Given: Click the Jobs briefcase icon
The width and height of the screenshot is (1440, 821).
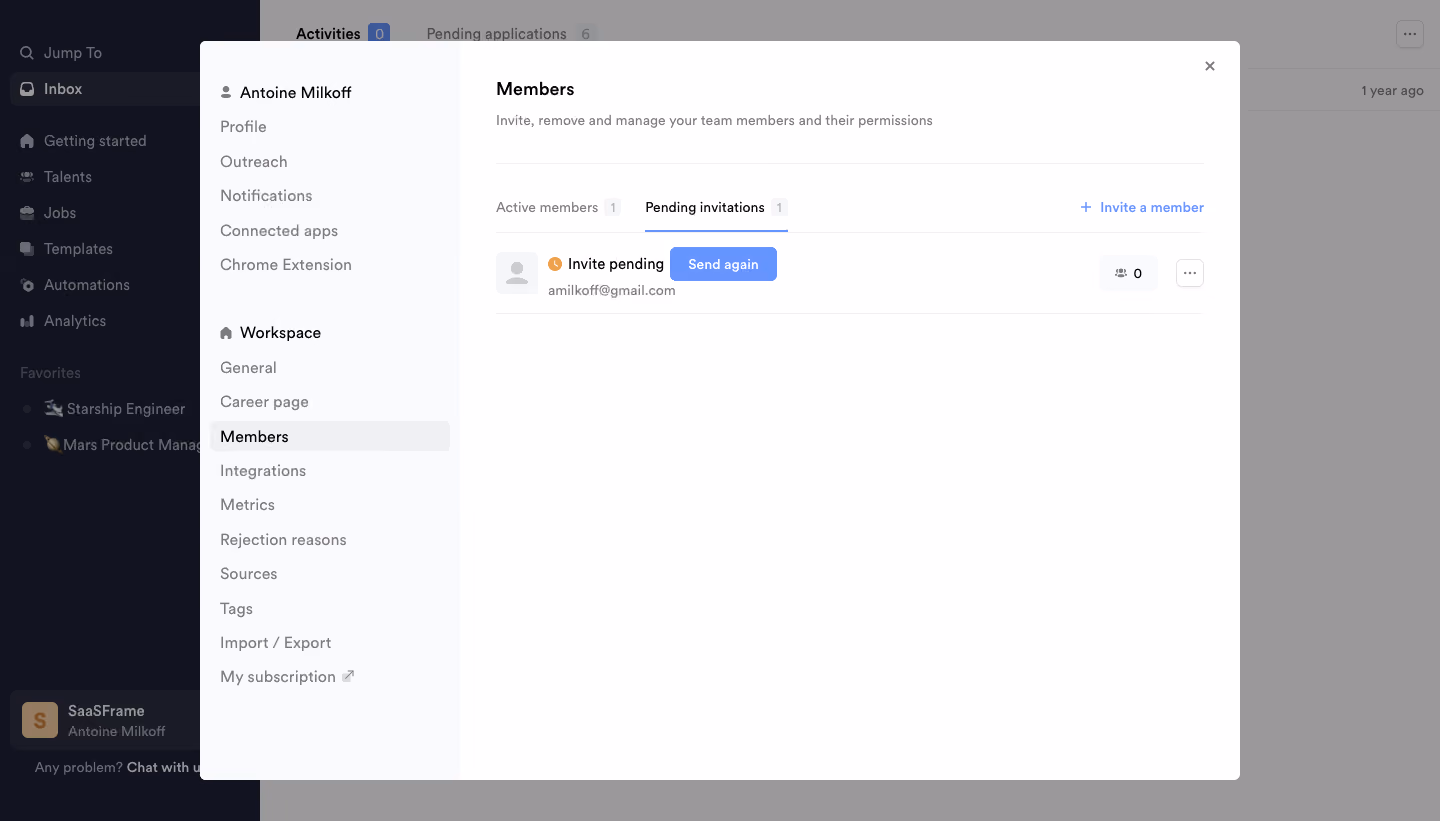Looking at the screenshot, I should 27,213.
